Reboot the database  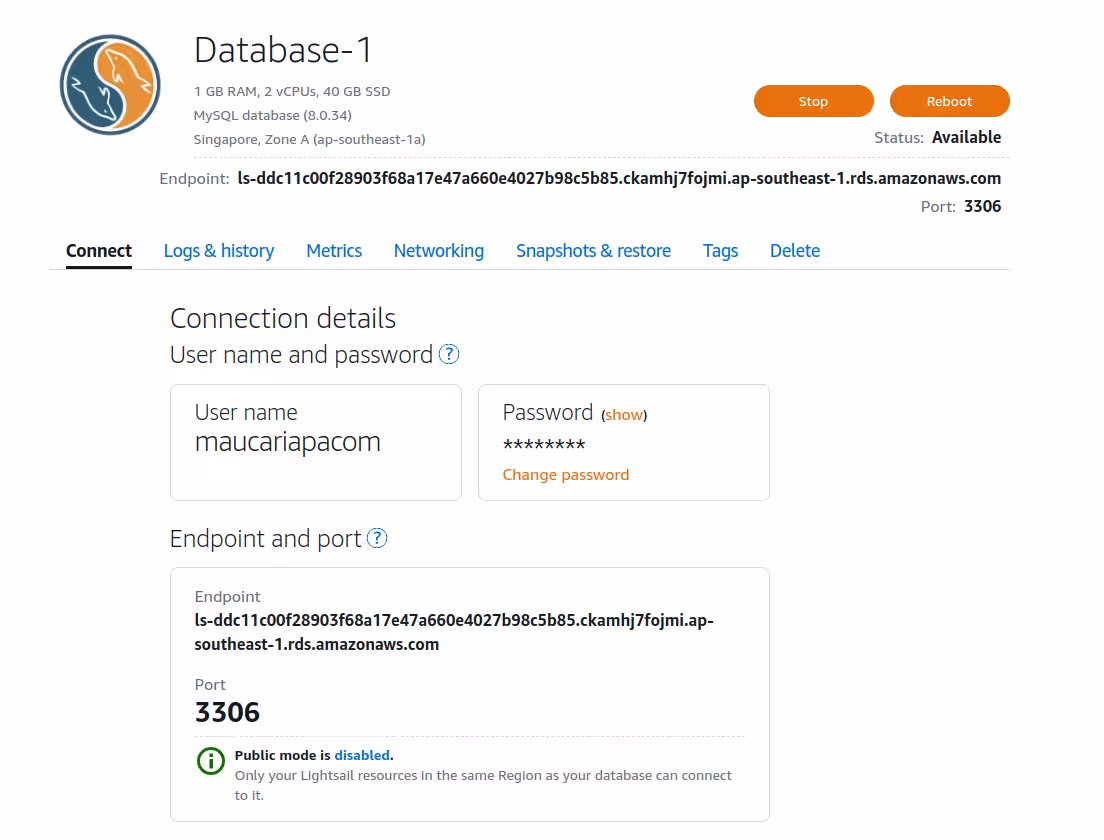point(949,101)
